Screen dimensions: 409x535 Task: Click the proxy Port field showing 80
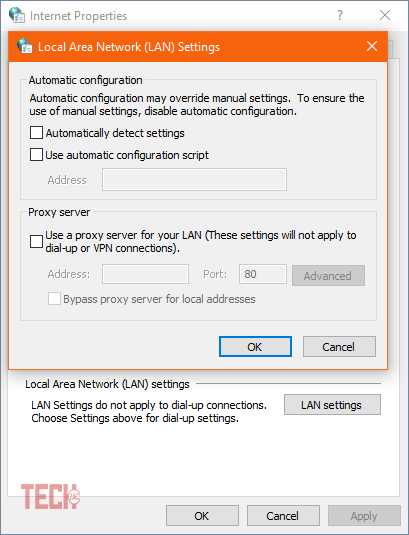[x=263, y=274]
